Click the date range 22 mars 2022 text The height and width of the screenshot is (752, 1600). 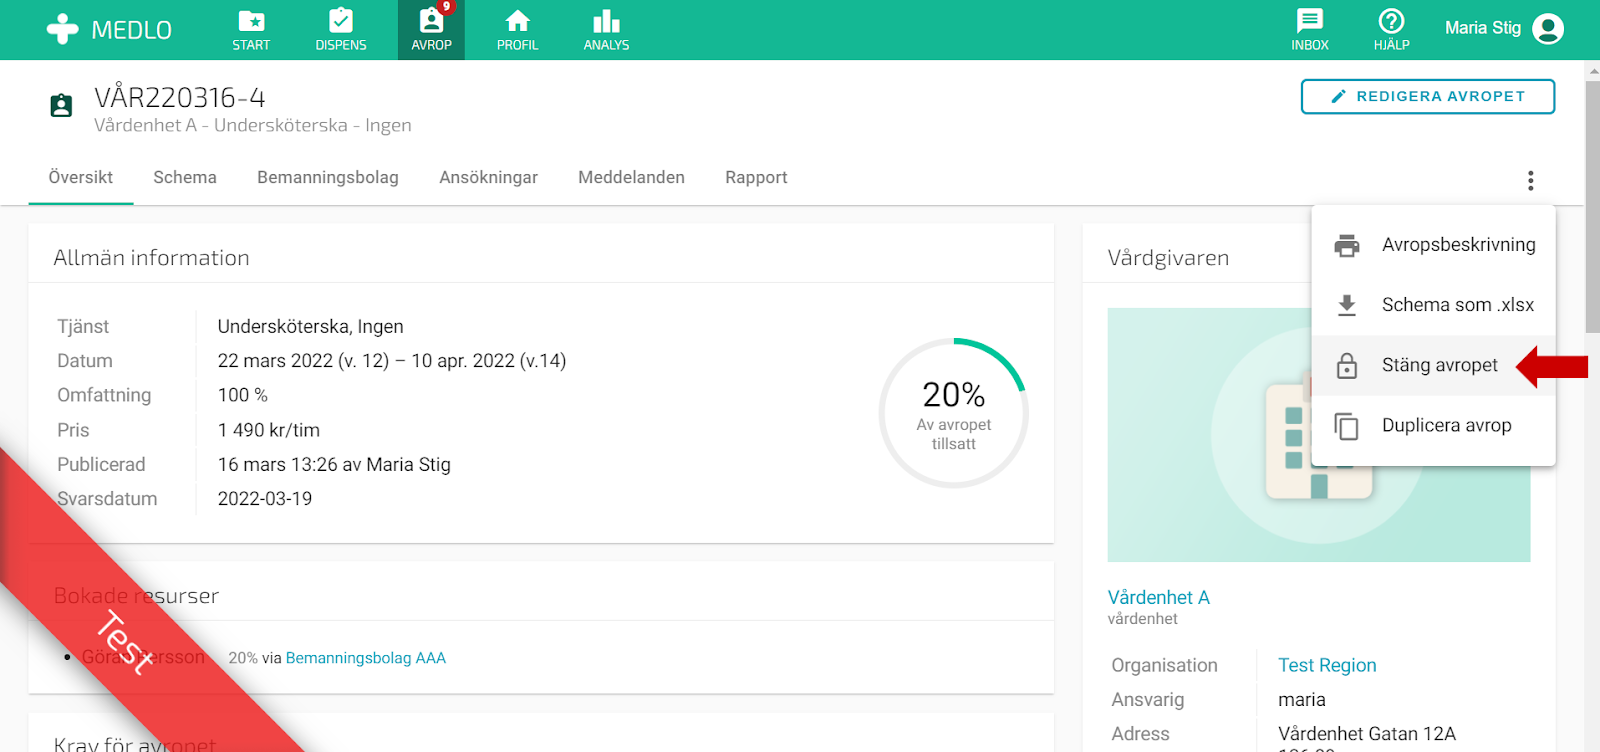[x=392, y=361]
